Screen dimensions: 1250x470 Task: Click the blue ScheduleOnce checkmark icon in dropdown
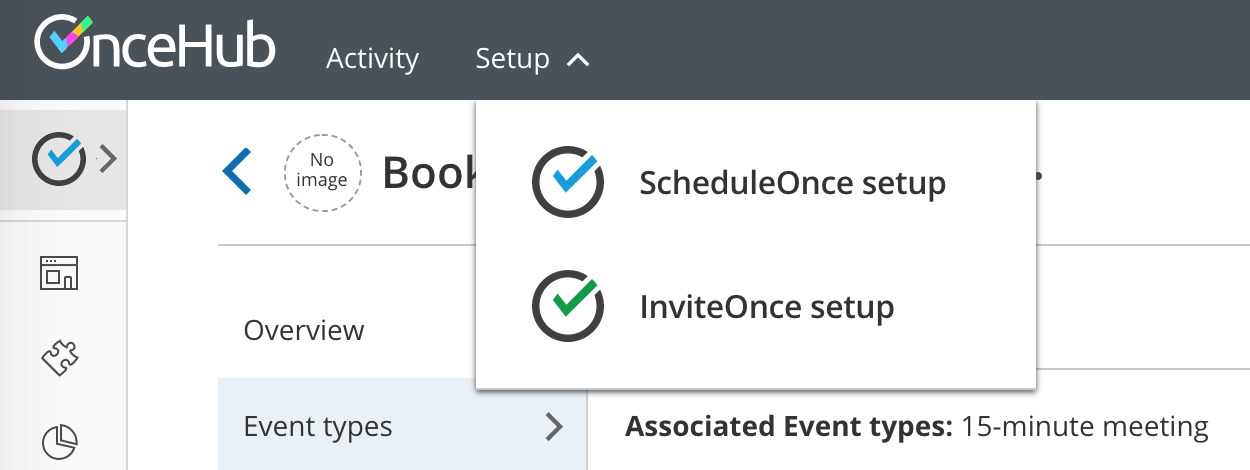(568, 182)
